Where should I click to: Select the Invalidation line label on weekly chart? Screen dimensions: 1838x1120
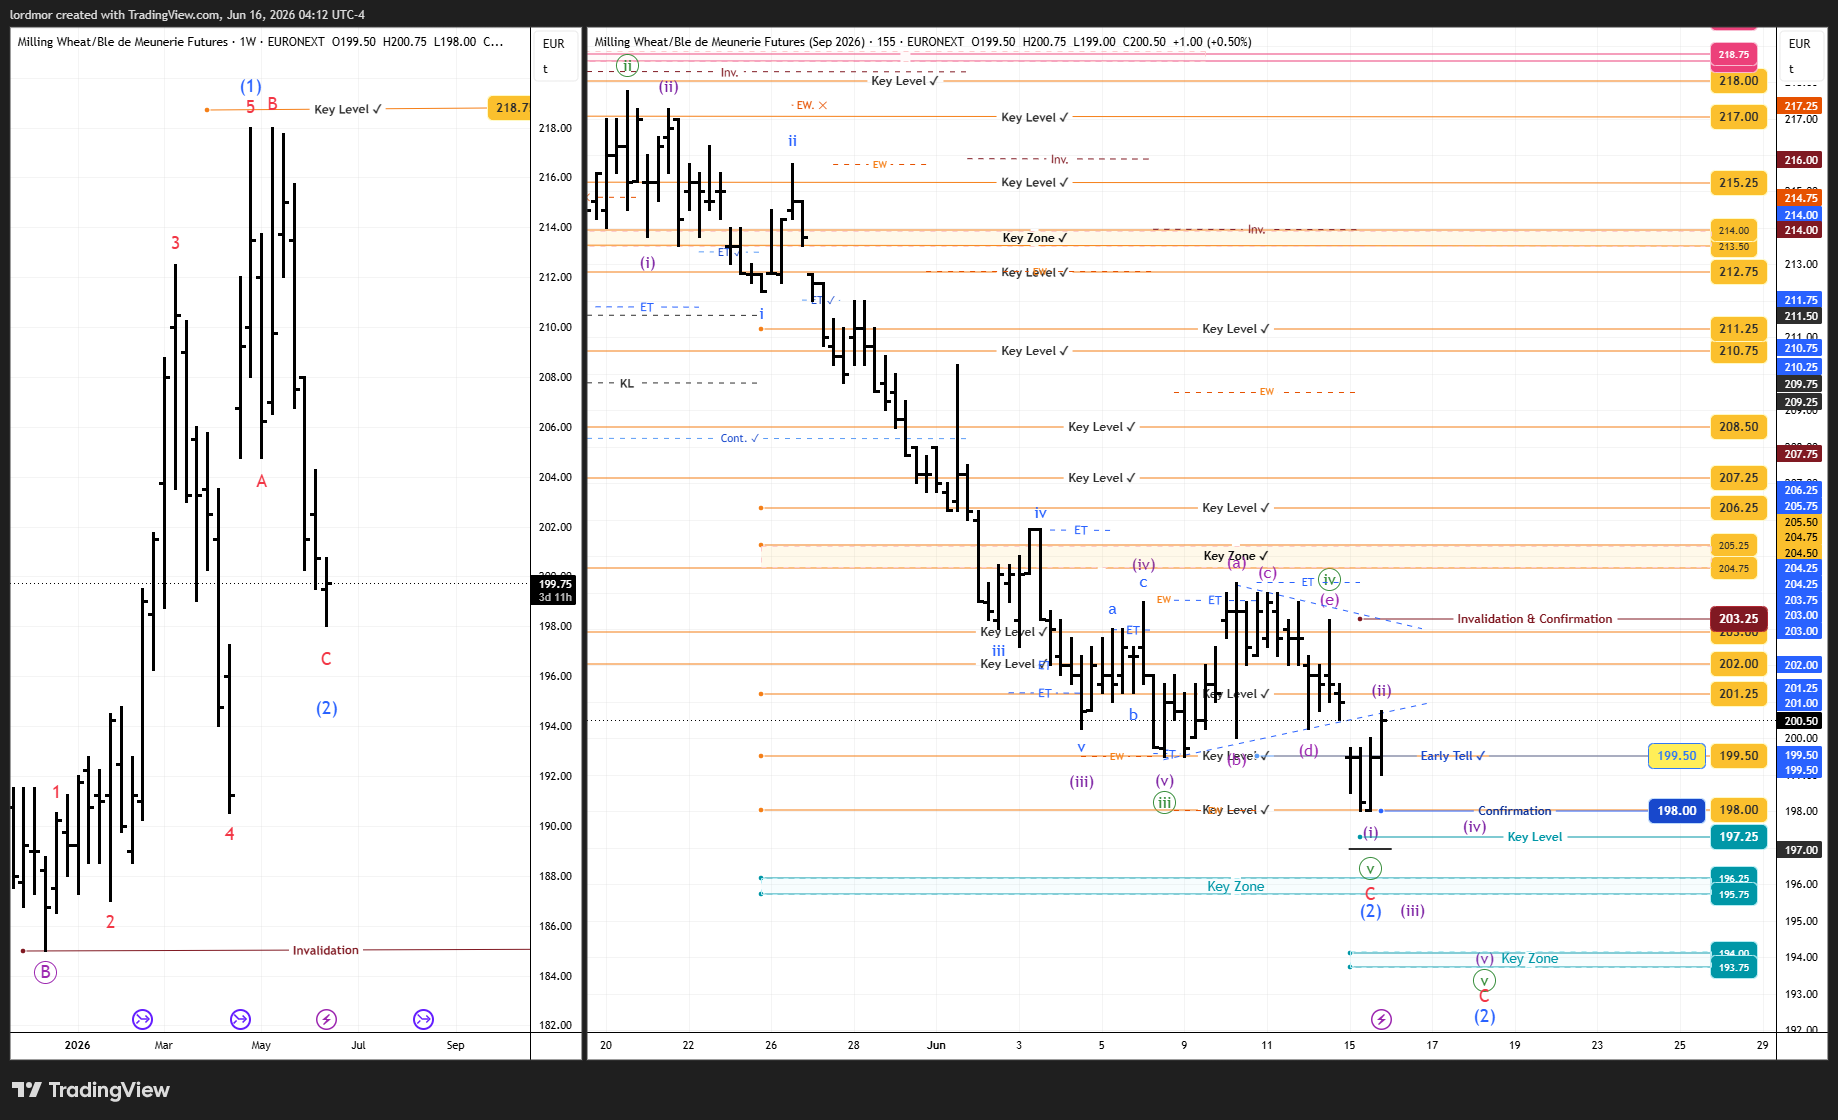(325, 950)
